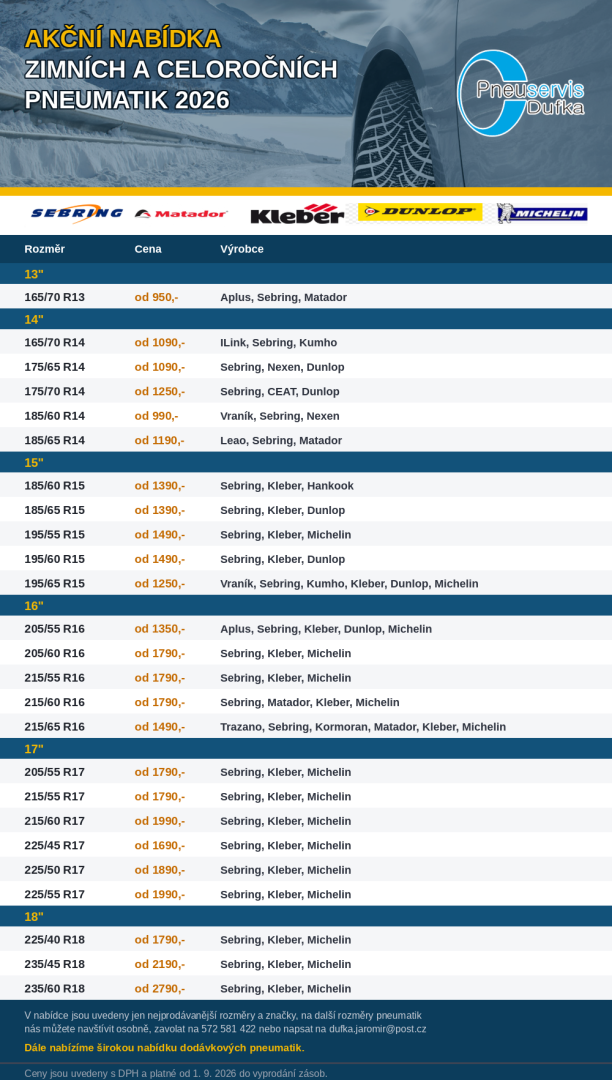The width and height of the screenshot is (612, 1080).
Task: Click the 165/70 R13 size cell
Action: tap(54, 298)
